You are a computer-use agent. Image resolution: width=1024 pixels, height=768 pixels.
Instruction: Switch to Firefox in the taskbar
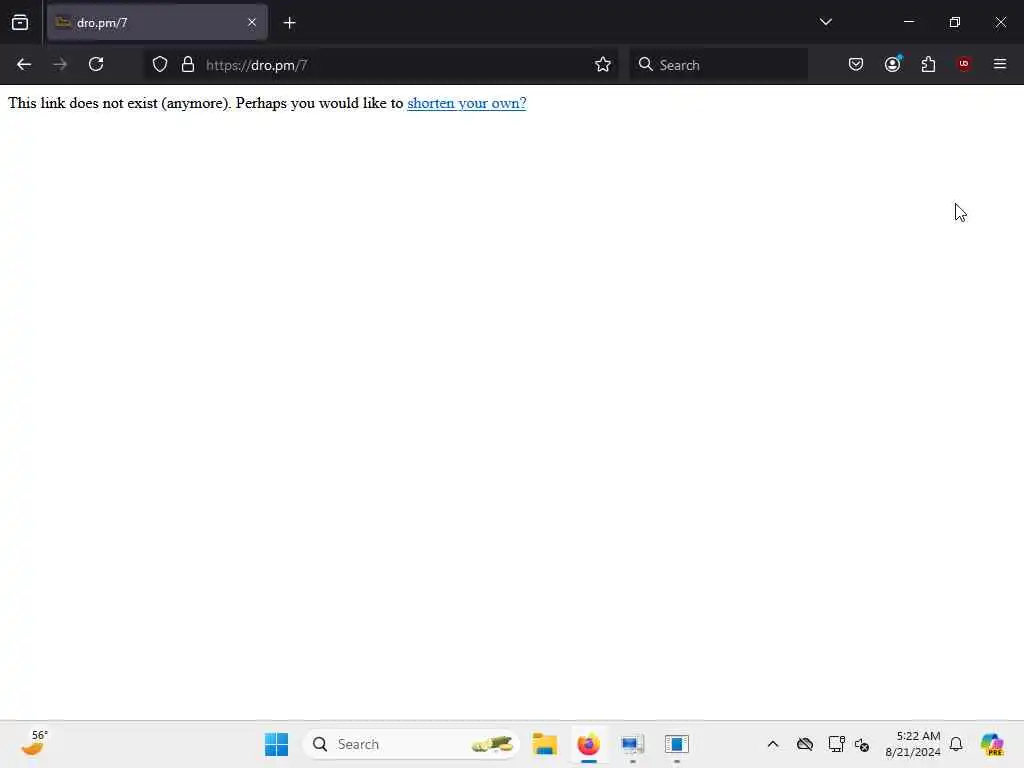click(x=588, y=744)
